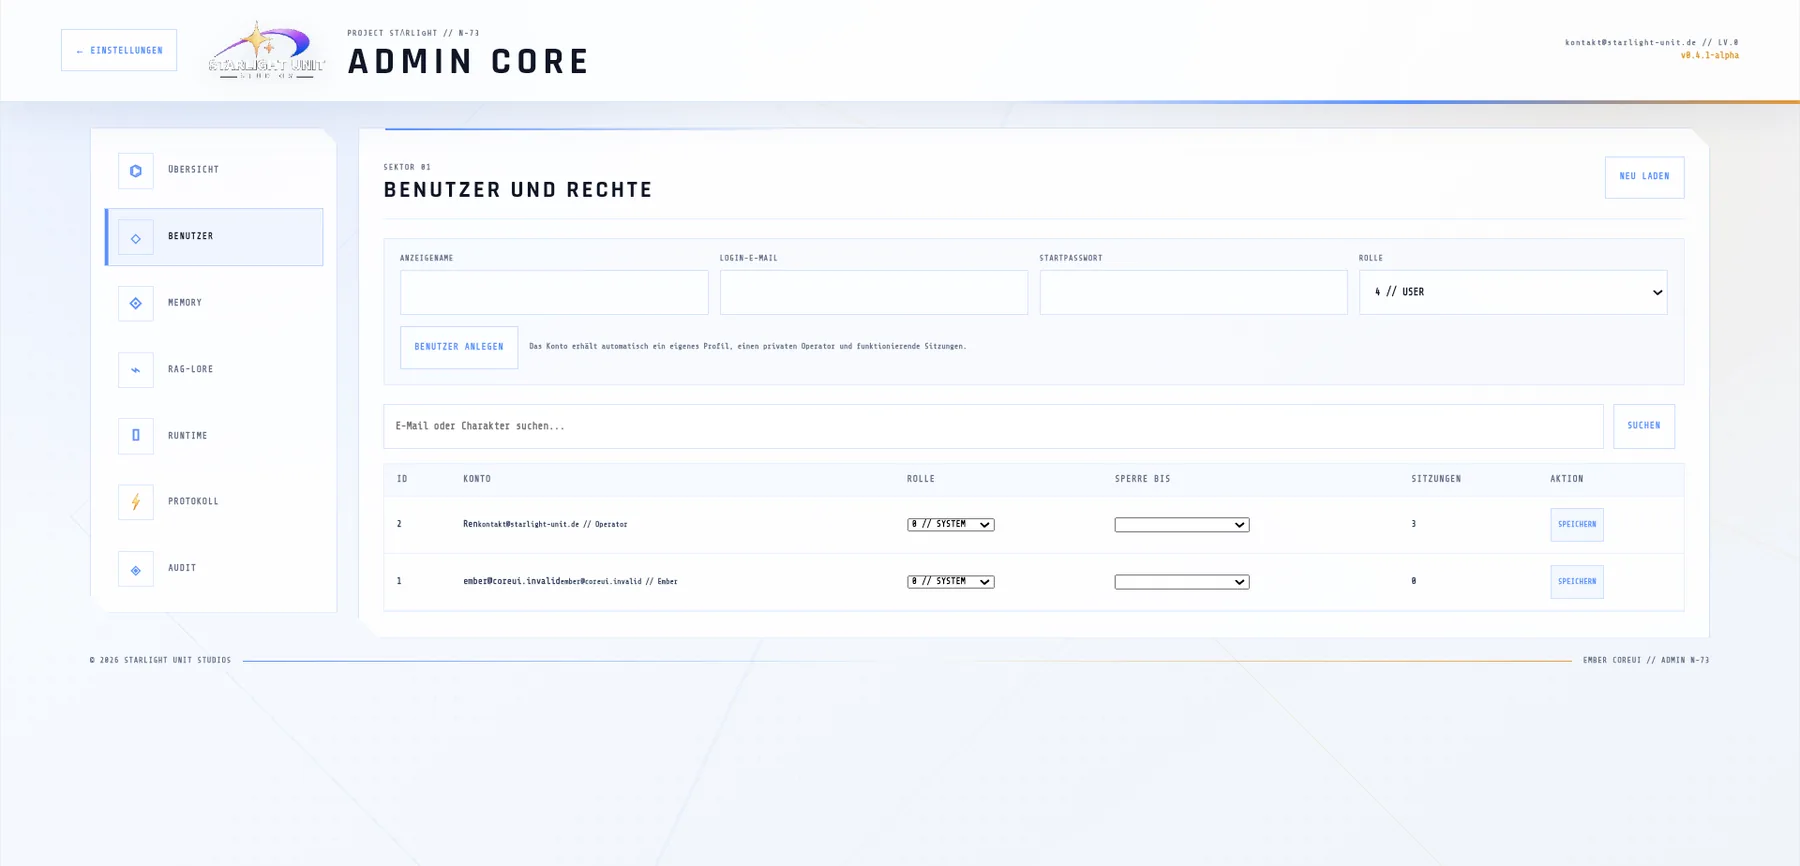Expand the Sperre bis dropdown for ember@coreui.invalid
Image resolution: width=1800 pixels, height=866 pixels.
pos(1182,582)
